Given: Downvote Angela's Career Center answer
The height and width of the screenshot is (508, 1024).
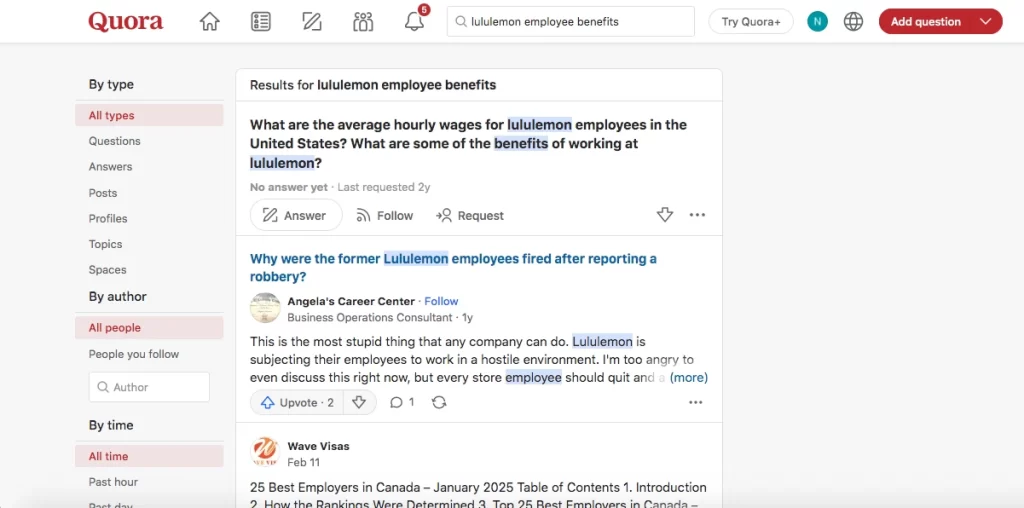Looking at the screenshot, I should tap(359, 402).
